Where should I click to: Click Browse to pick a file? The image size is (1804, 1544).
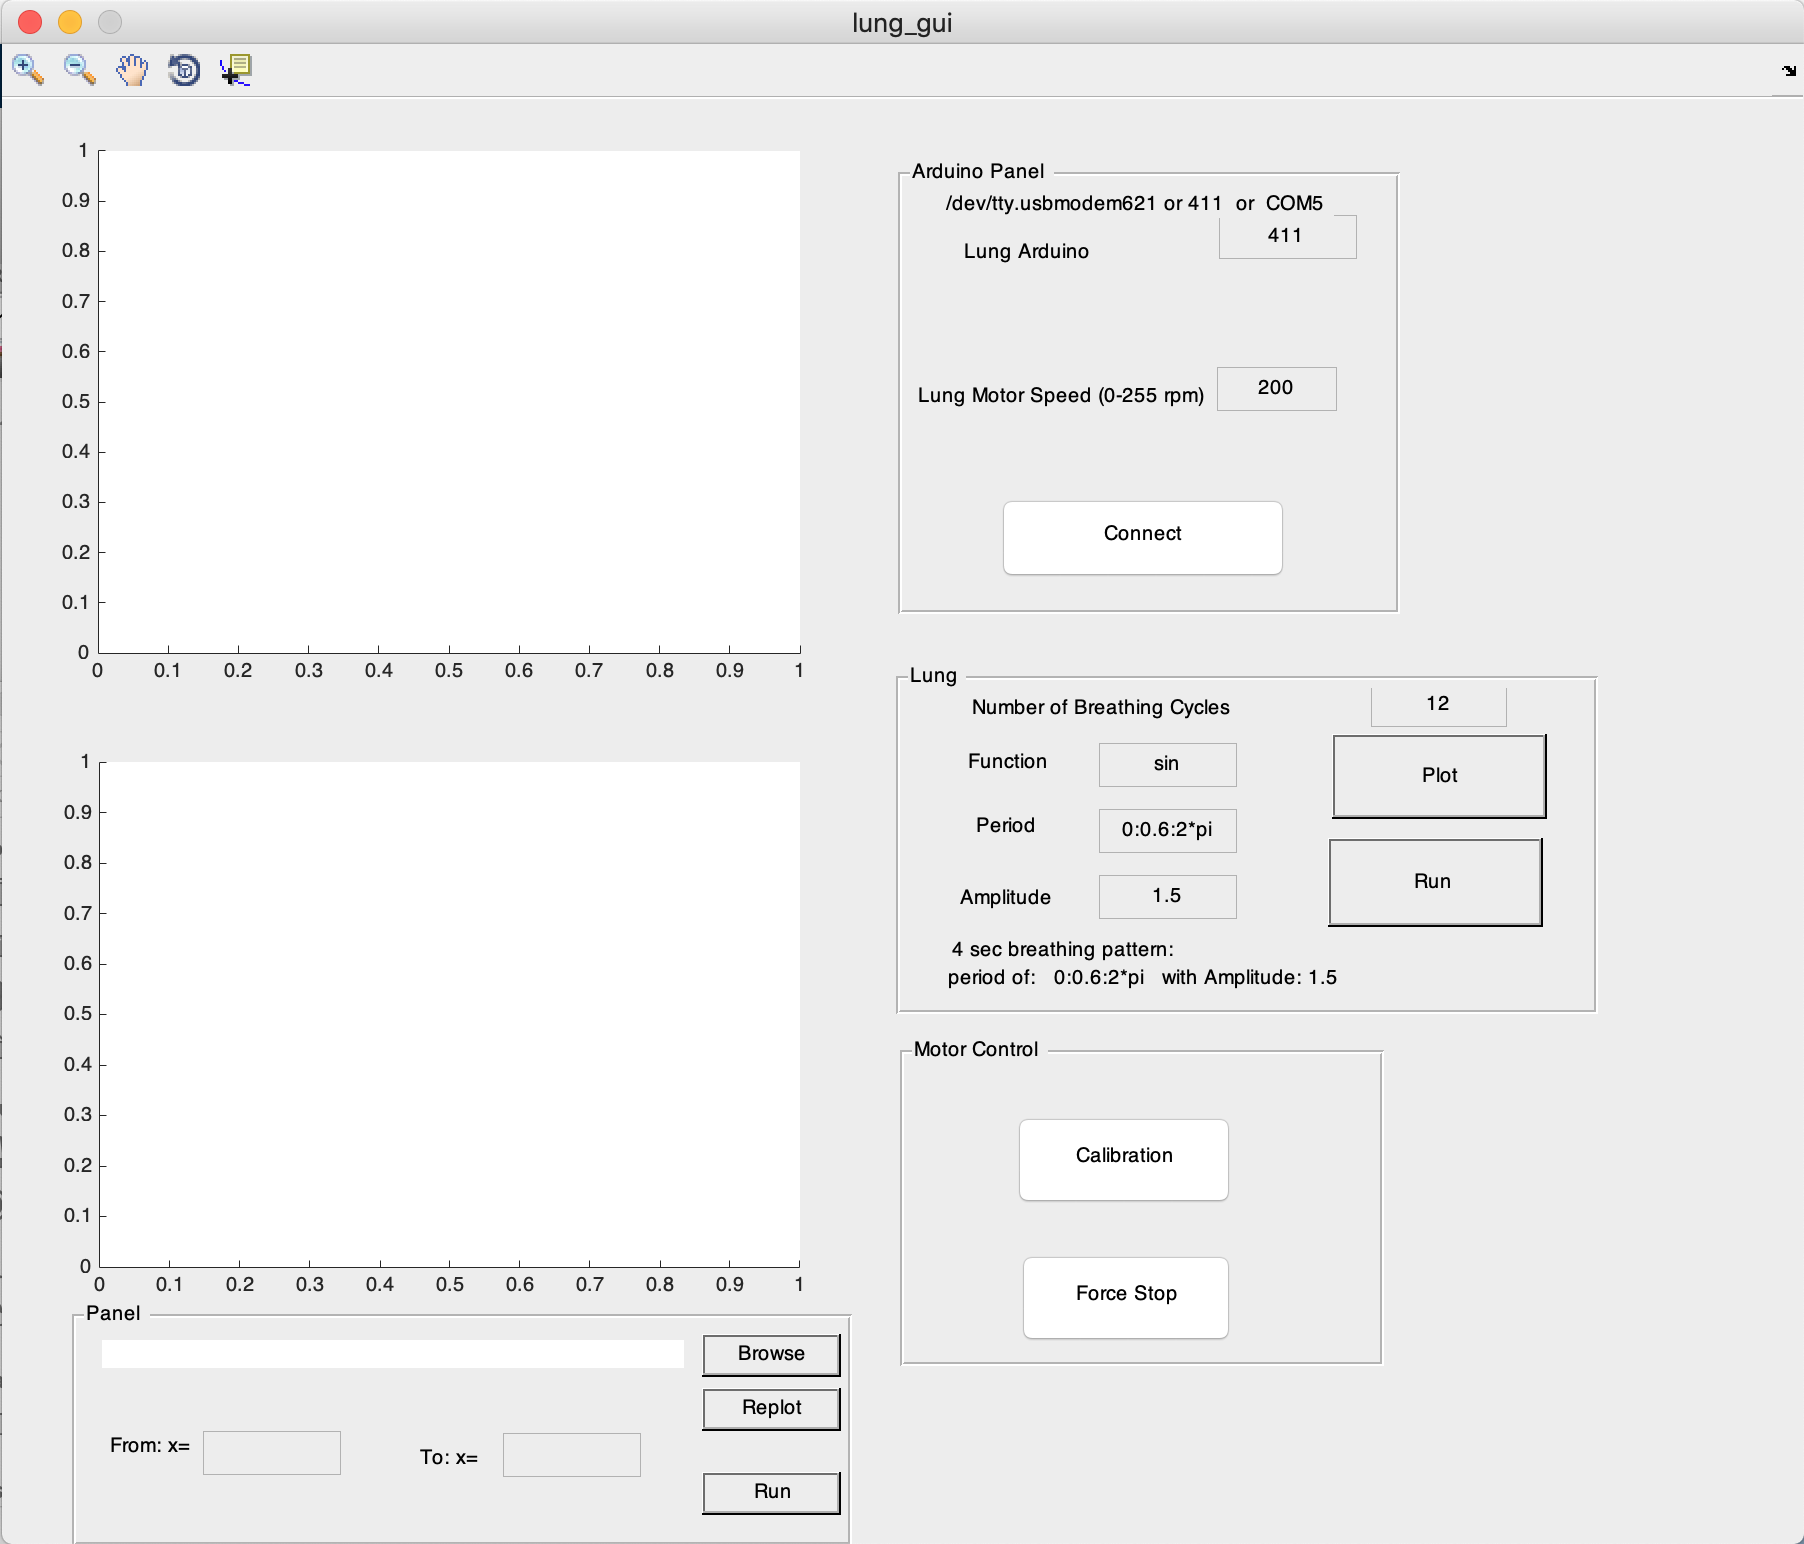coord(771,1355)
